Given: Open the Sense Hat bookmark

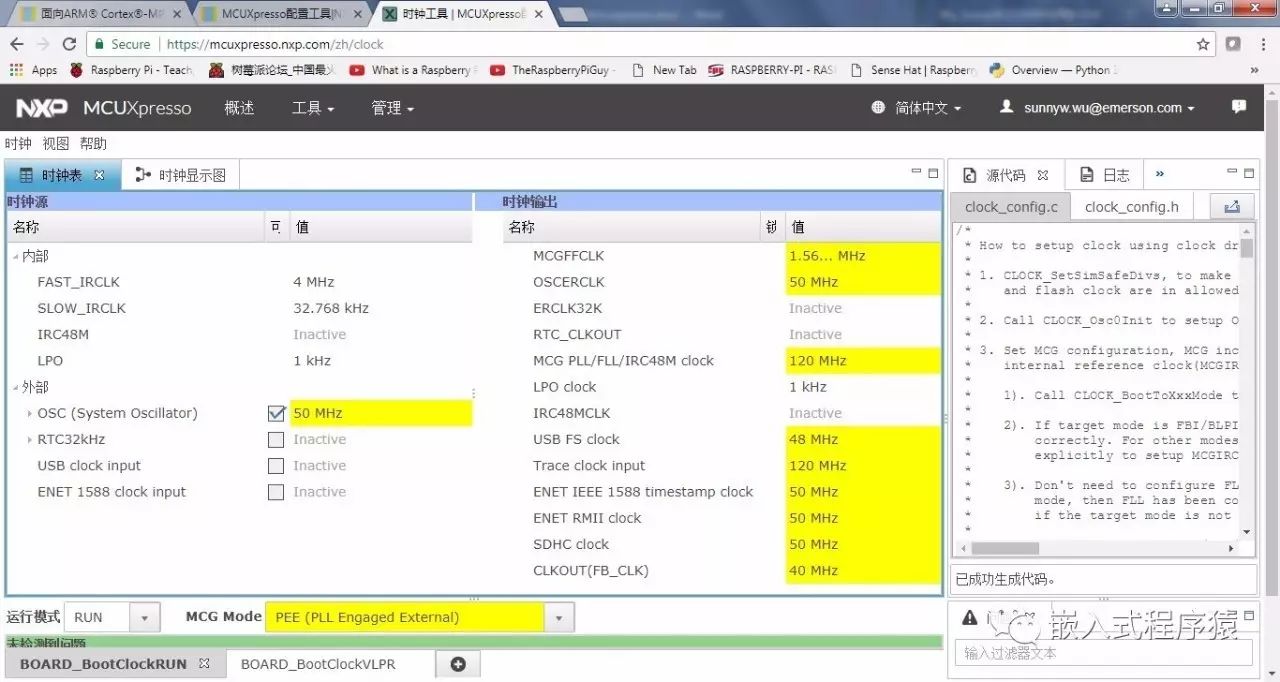Looking at the screenshot, I should (x=913, y=70).
